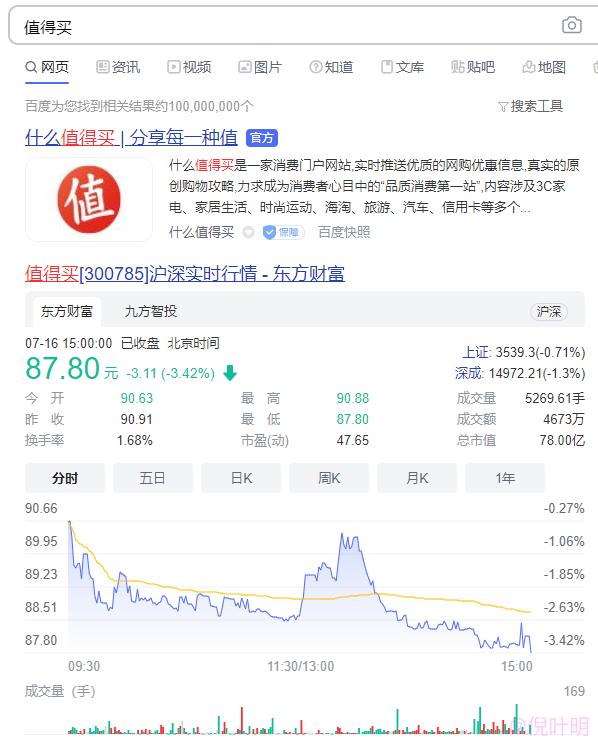Click the 市盈(动) value 47.65
Viewport: 598px width, 742px height.
[x=352, y=440]
